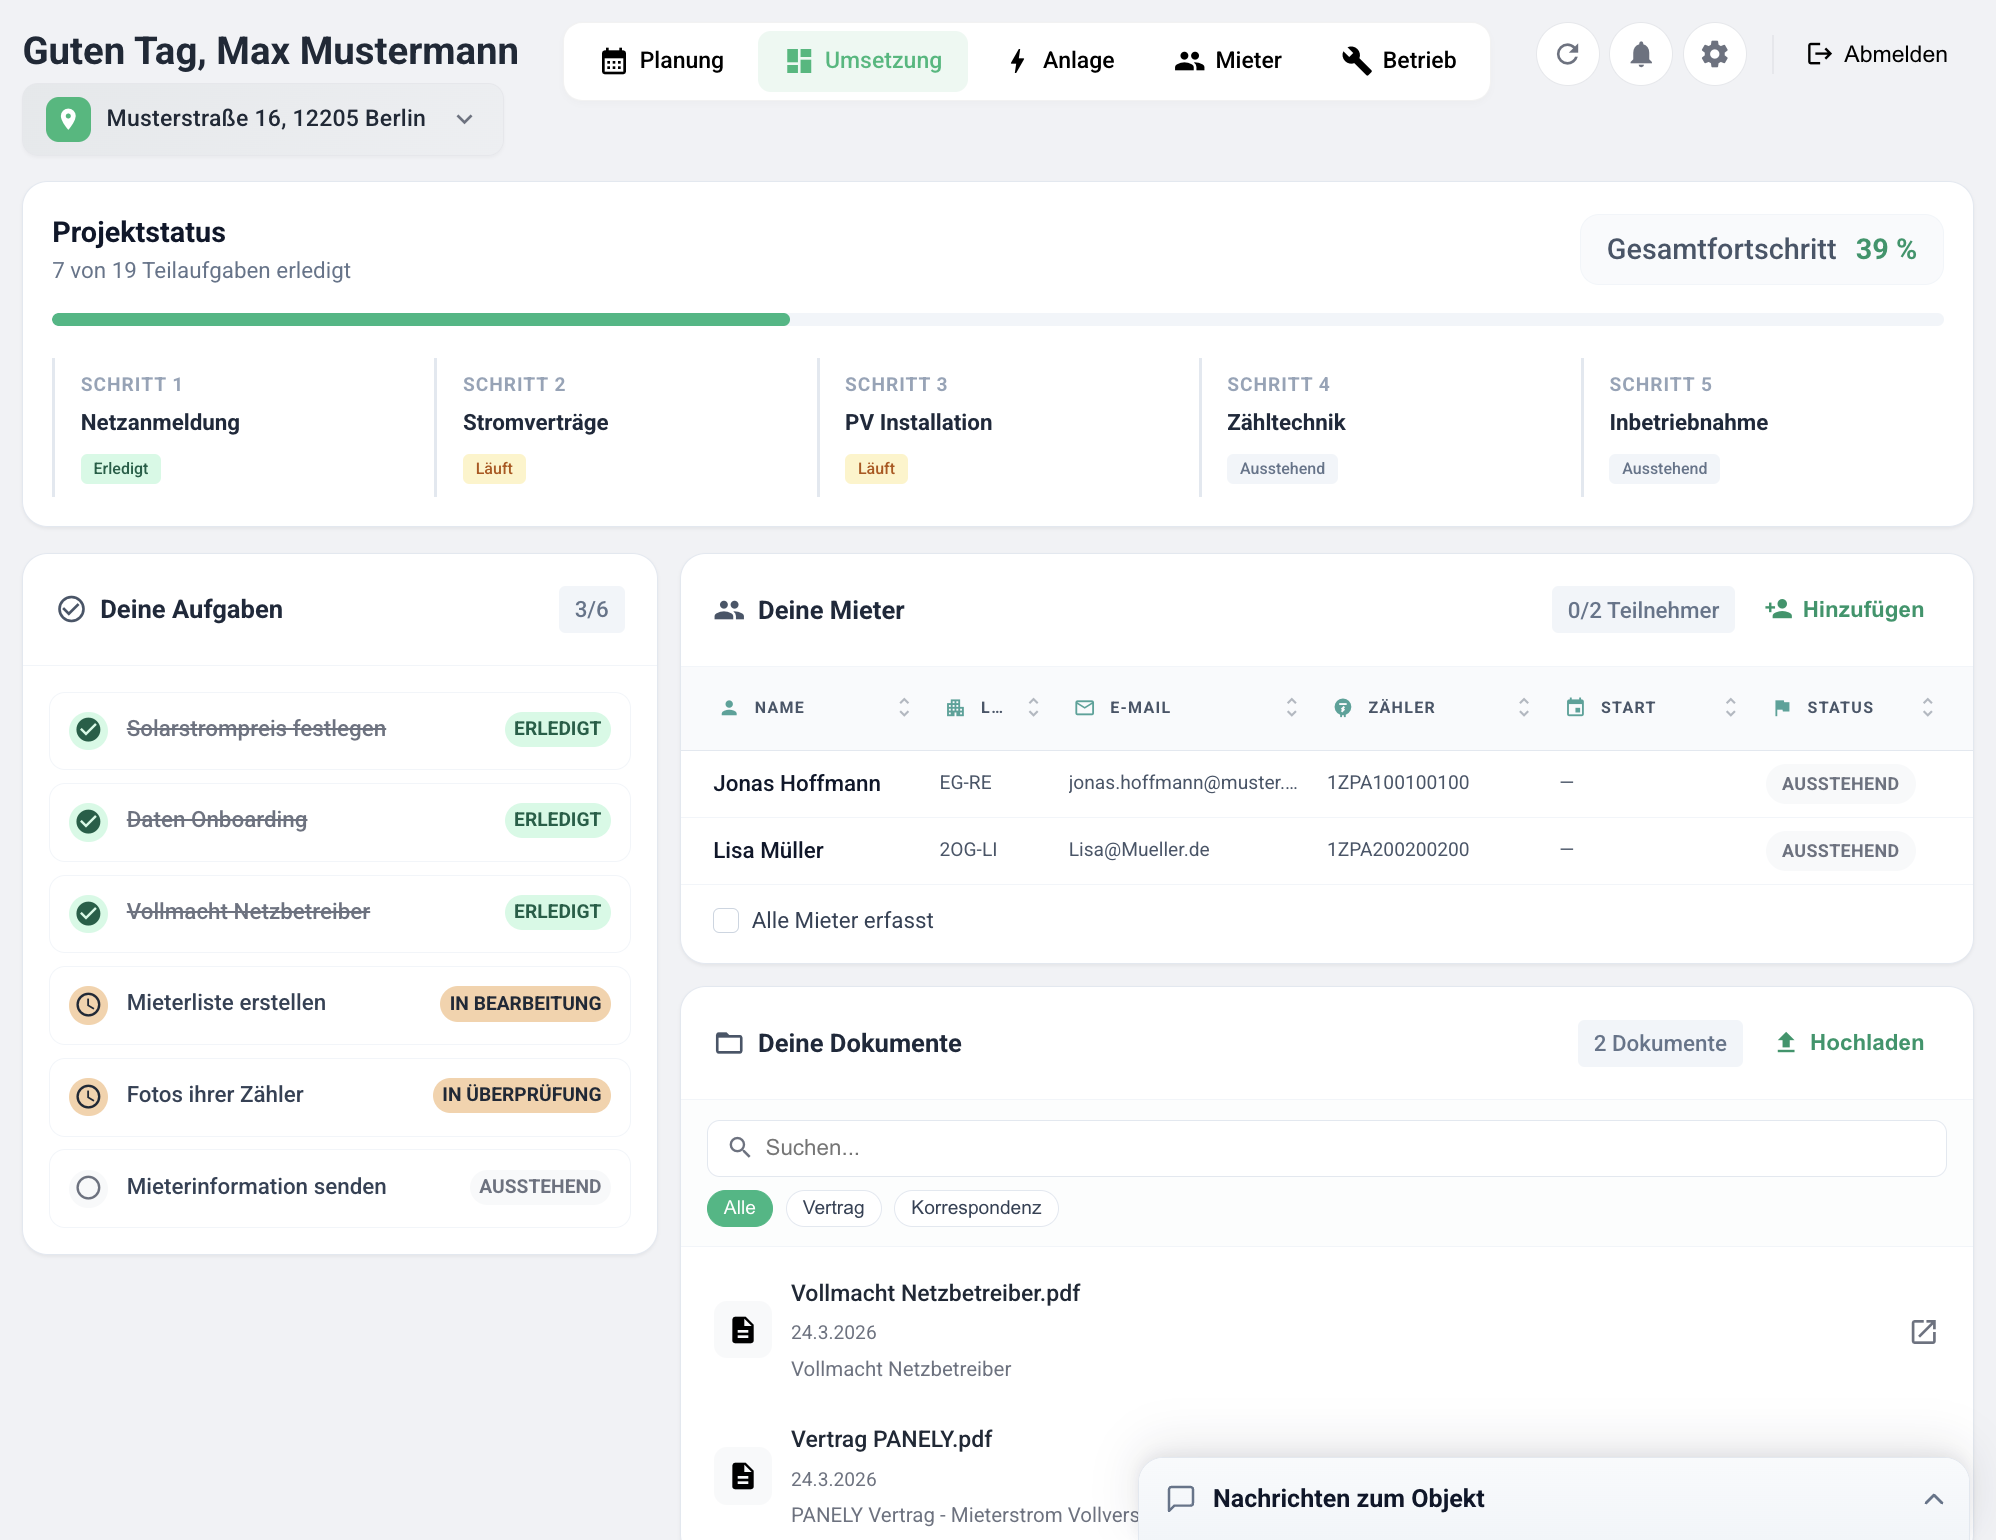Sort tenants by E-MAIL column arrows
Image resolution: width=1996 pixels, height=1540 pixels.
point(1291,708)
